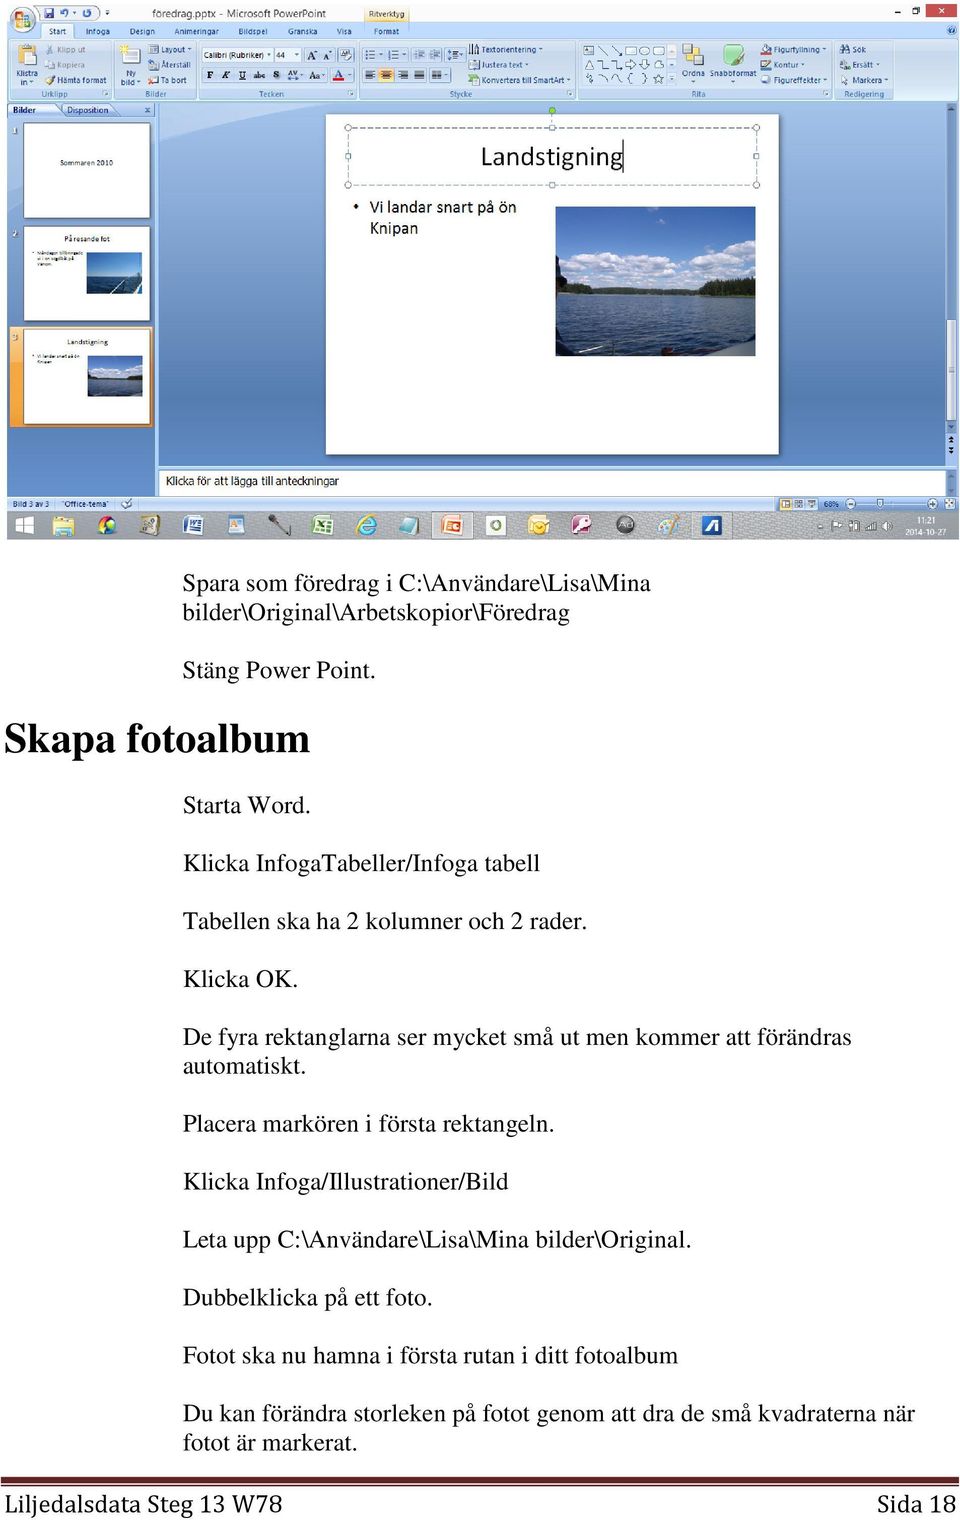Open the Layout dropdown
The image size is (960, 1520).
coord(170,49)
